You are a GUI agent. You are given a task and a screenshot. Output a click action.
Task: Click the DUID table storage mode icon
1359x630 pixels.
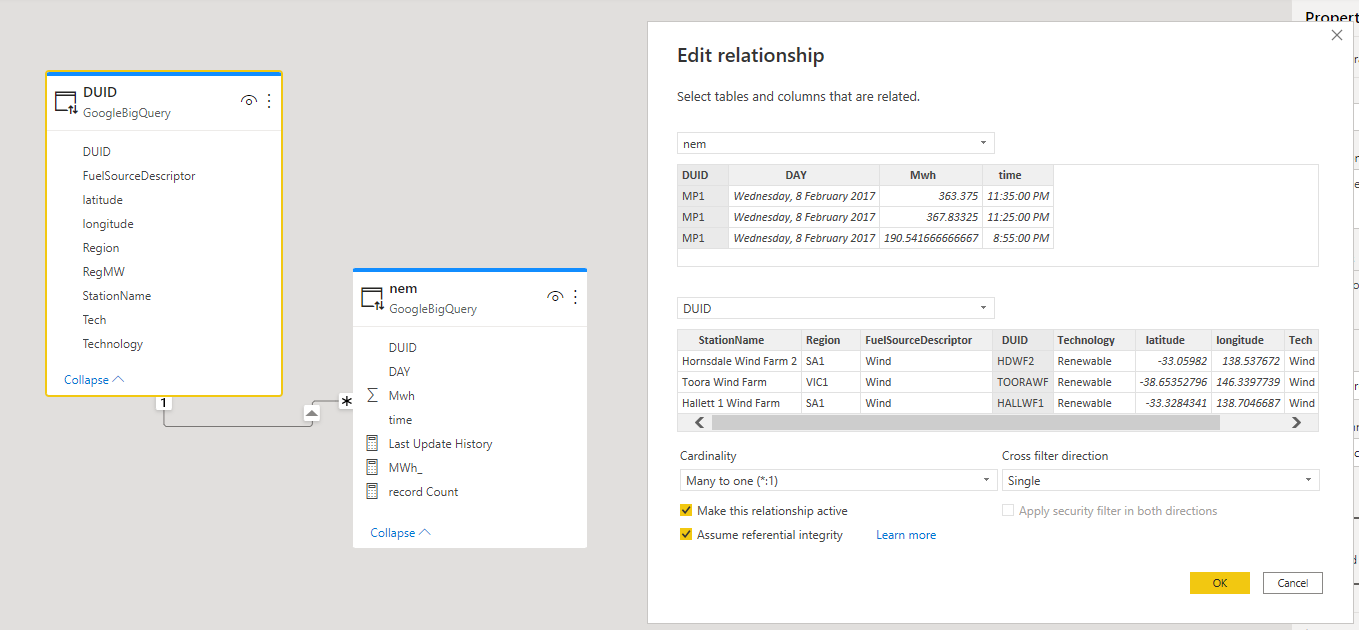coord(66,102)
